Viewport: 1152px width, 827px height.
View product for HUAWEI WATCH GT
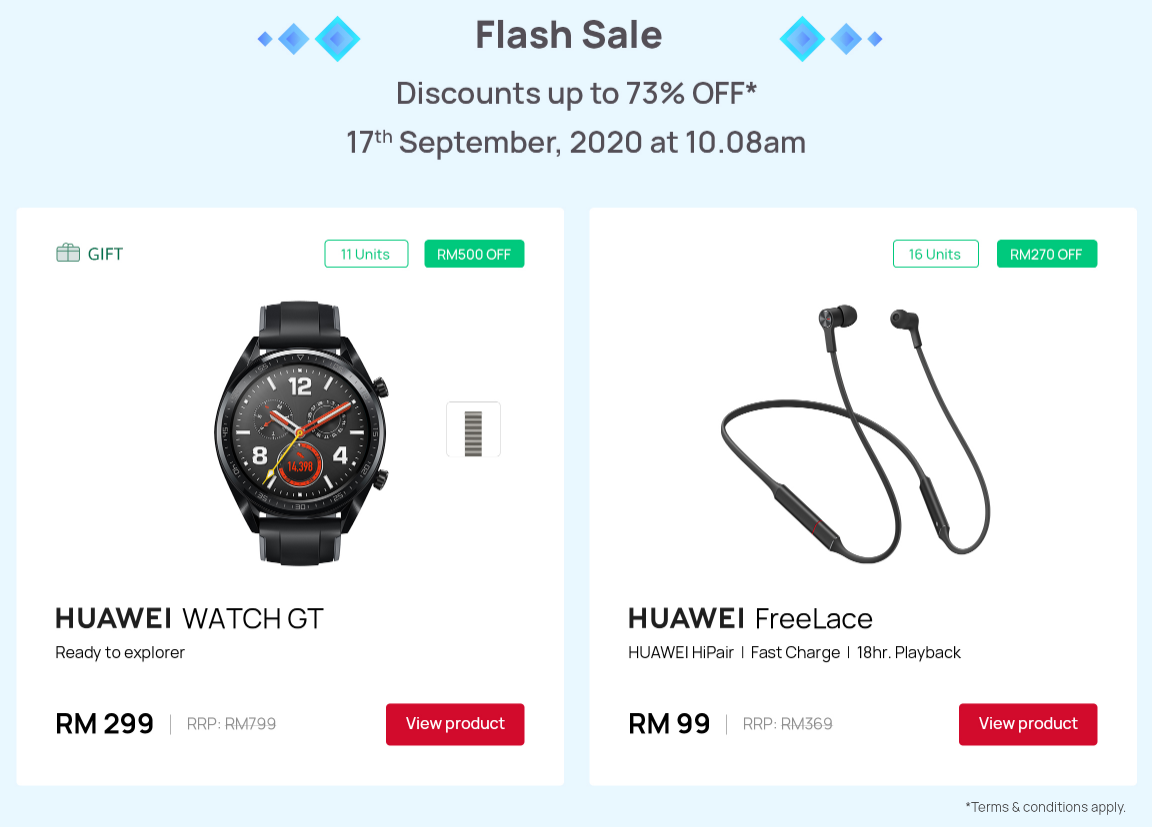[455, 724]
